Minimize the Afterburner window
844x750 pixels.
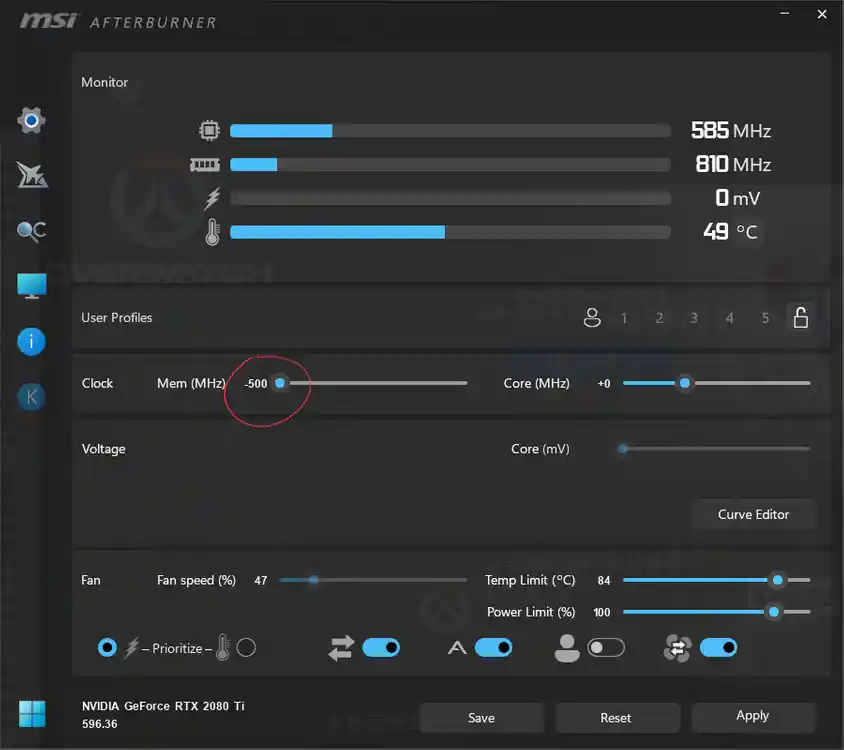tap(785, 13)
